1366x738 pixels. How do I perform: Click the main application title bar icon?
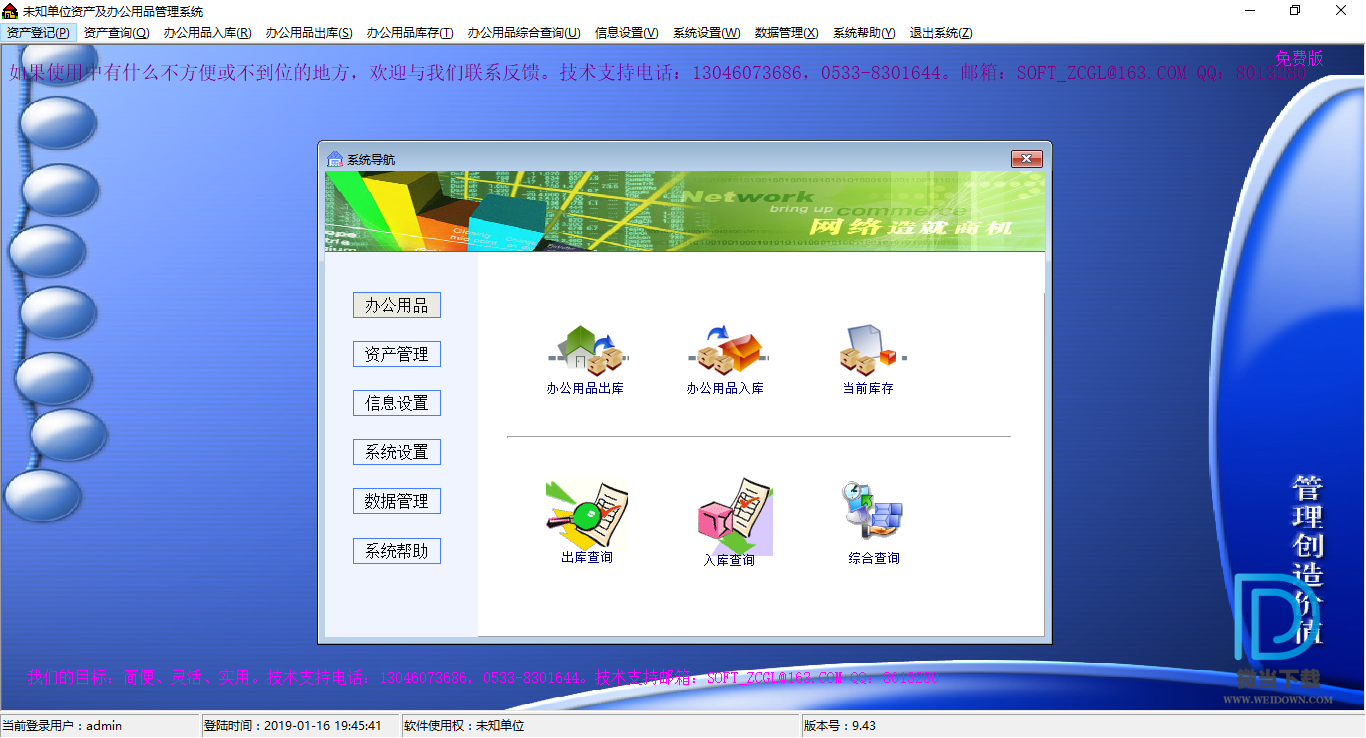point(10,11)
